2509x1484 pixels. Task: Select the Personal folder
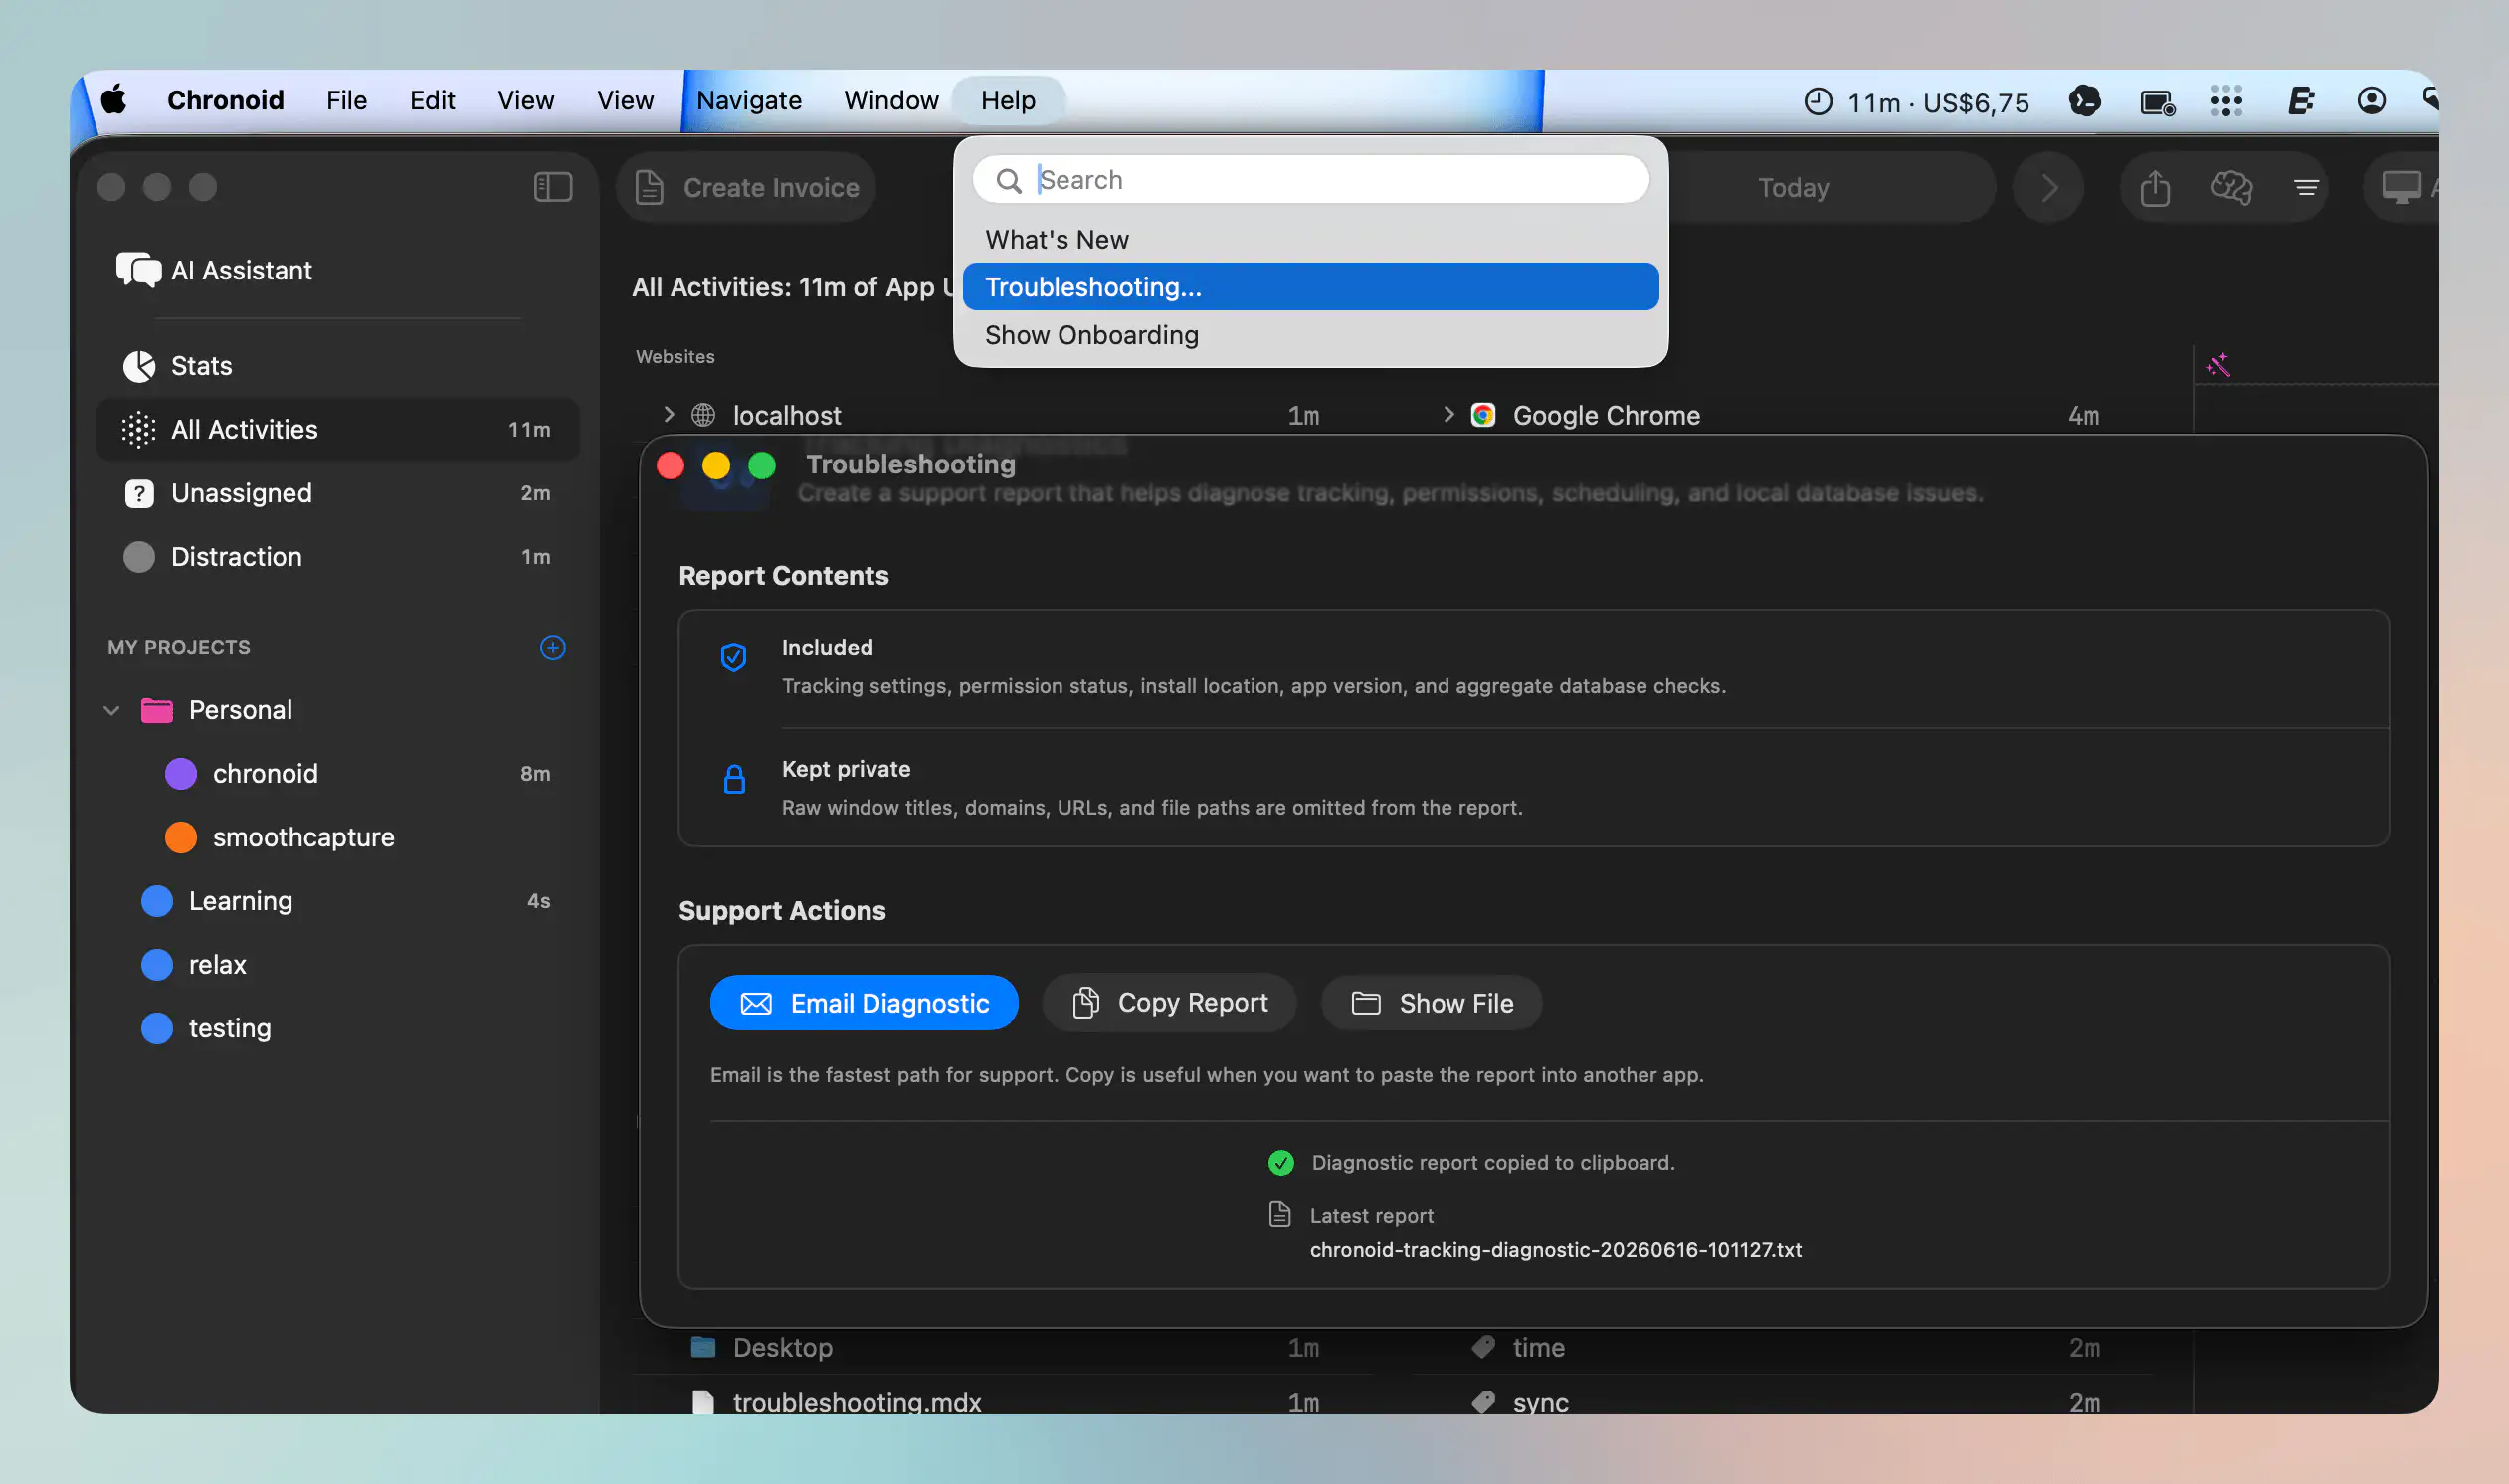(x=338, y=710)
